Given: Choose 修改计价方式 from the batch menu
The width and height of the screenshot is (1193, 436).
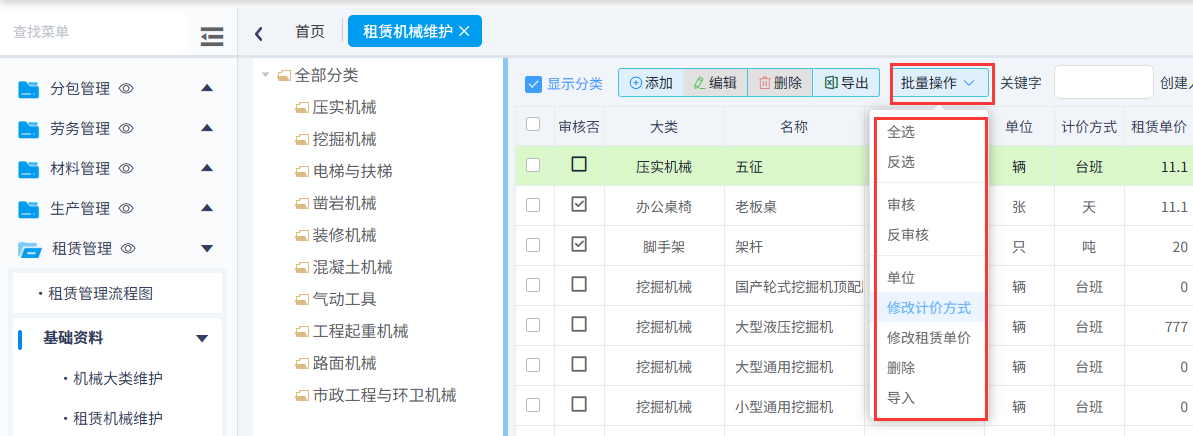Looking at the screenshot, I should pyautogui.click(x=931, y=308).
